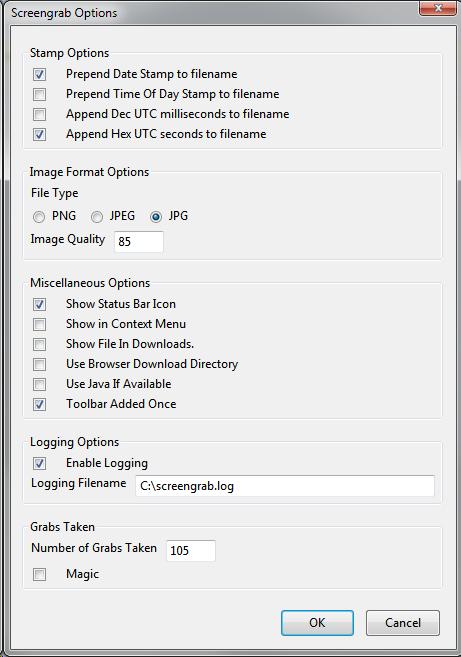This screenshot has width=461, height=657.
Task: Turn off Enable Logging checkbox
Action: tap(39, 463)
